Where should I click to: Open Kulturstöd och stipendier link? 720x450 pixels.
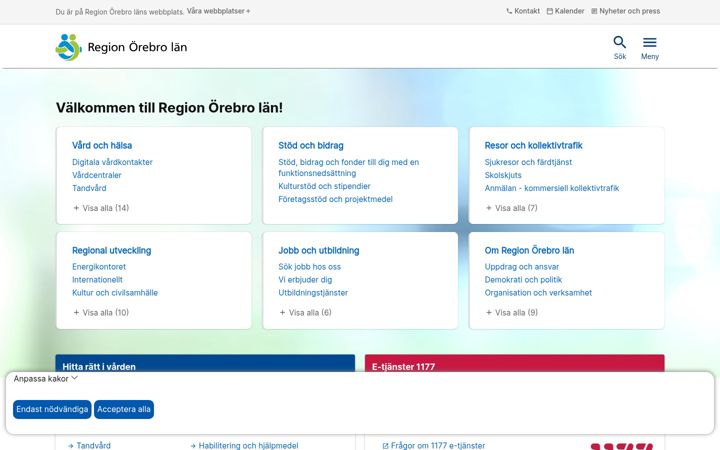(324, 186)
